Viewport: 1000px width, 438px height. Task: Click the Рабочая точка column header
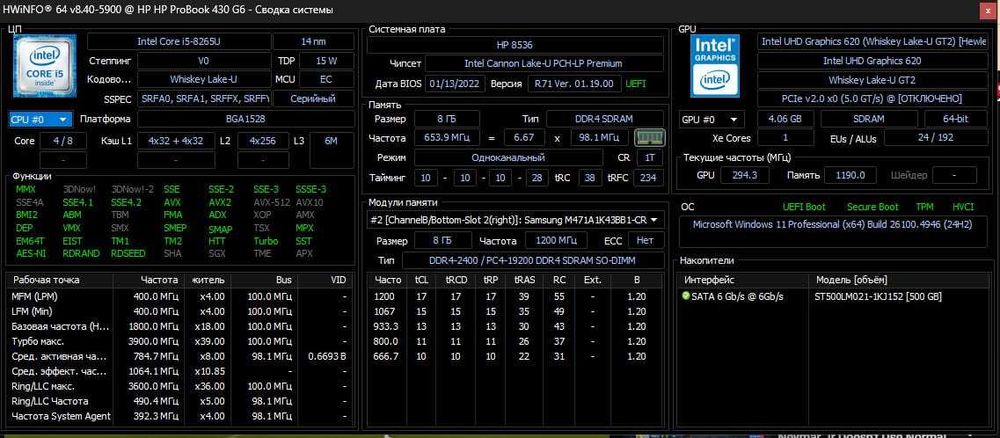point(60,280)
